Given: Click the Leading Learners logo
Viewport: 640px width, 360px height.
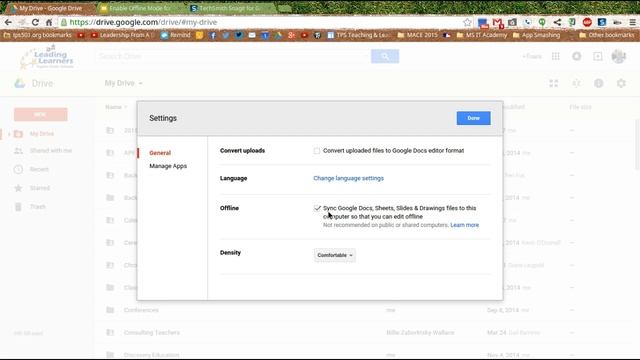Looking at the screenshot, I should (x=47, y=57).
